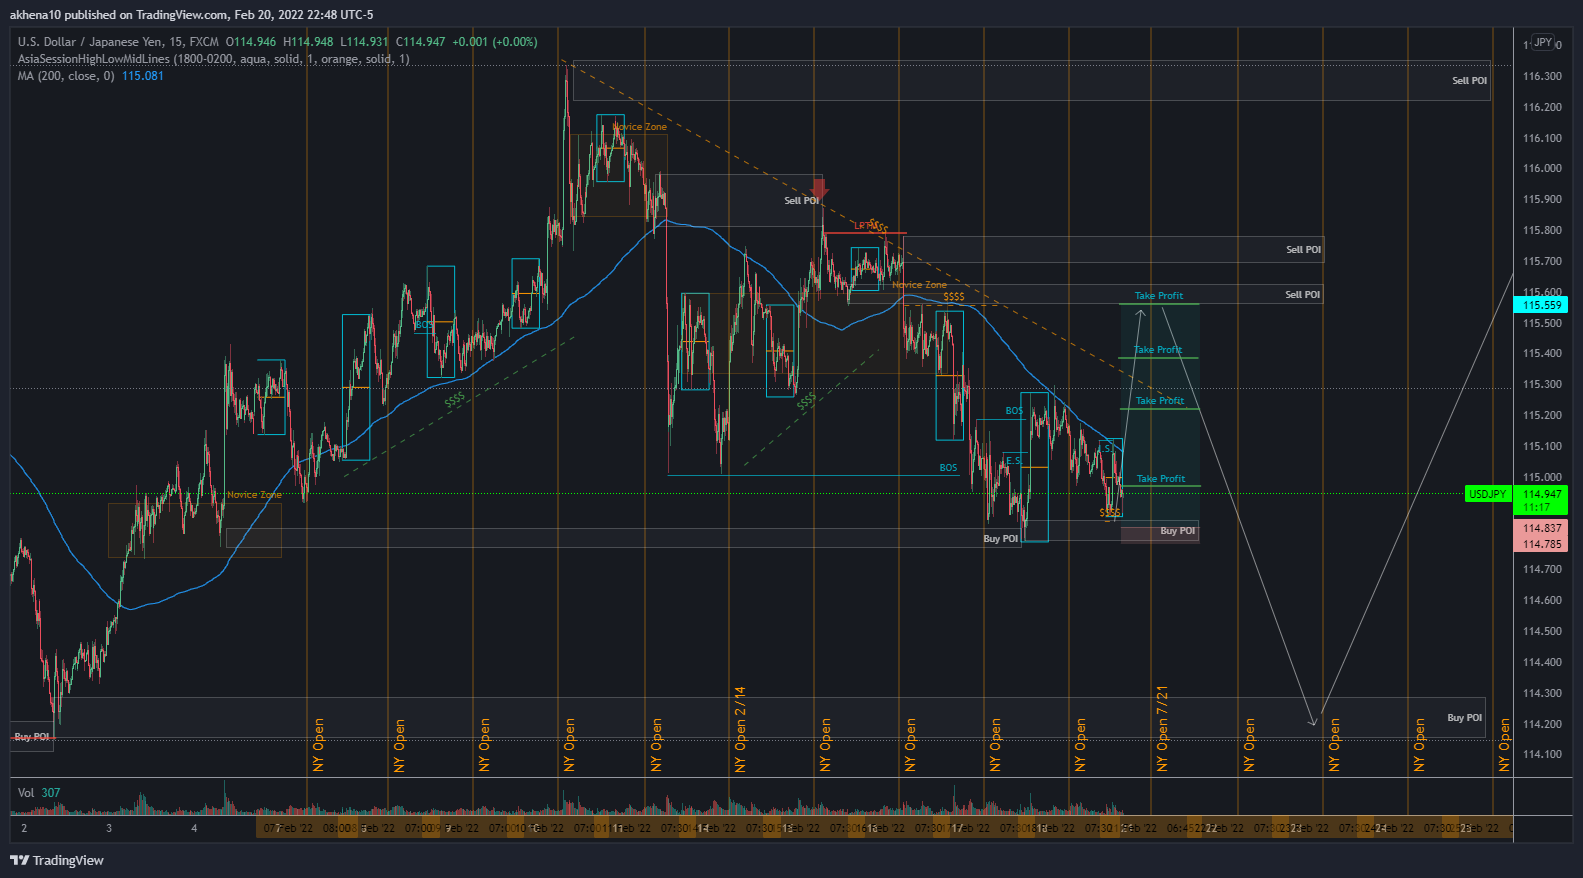The height and width of the screenshot is (878, 1583).
Task: Click the countdown timer 11:17 label
Action: coord(1536,508)
